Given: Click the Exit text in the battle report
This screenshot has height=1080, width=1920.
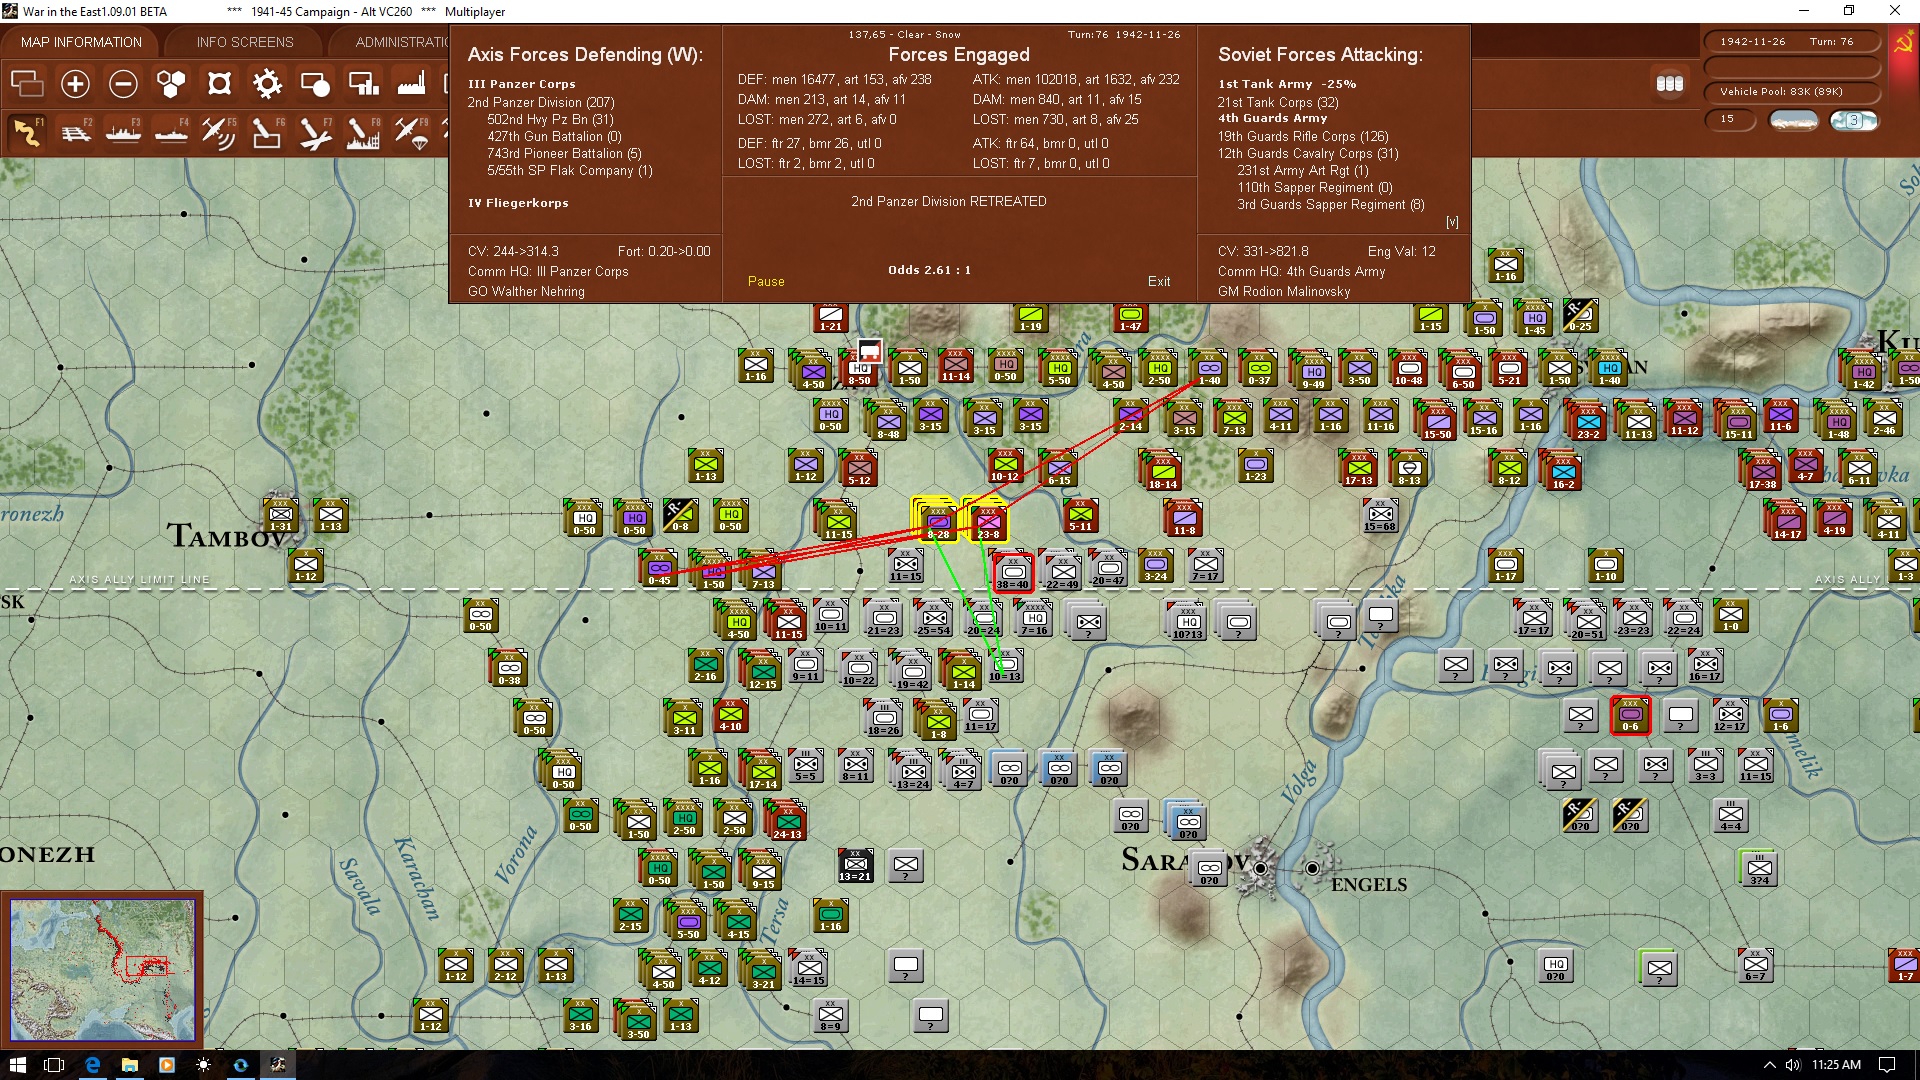Looking at the screenshot, I should click(1158, 282).
